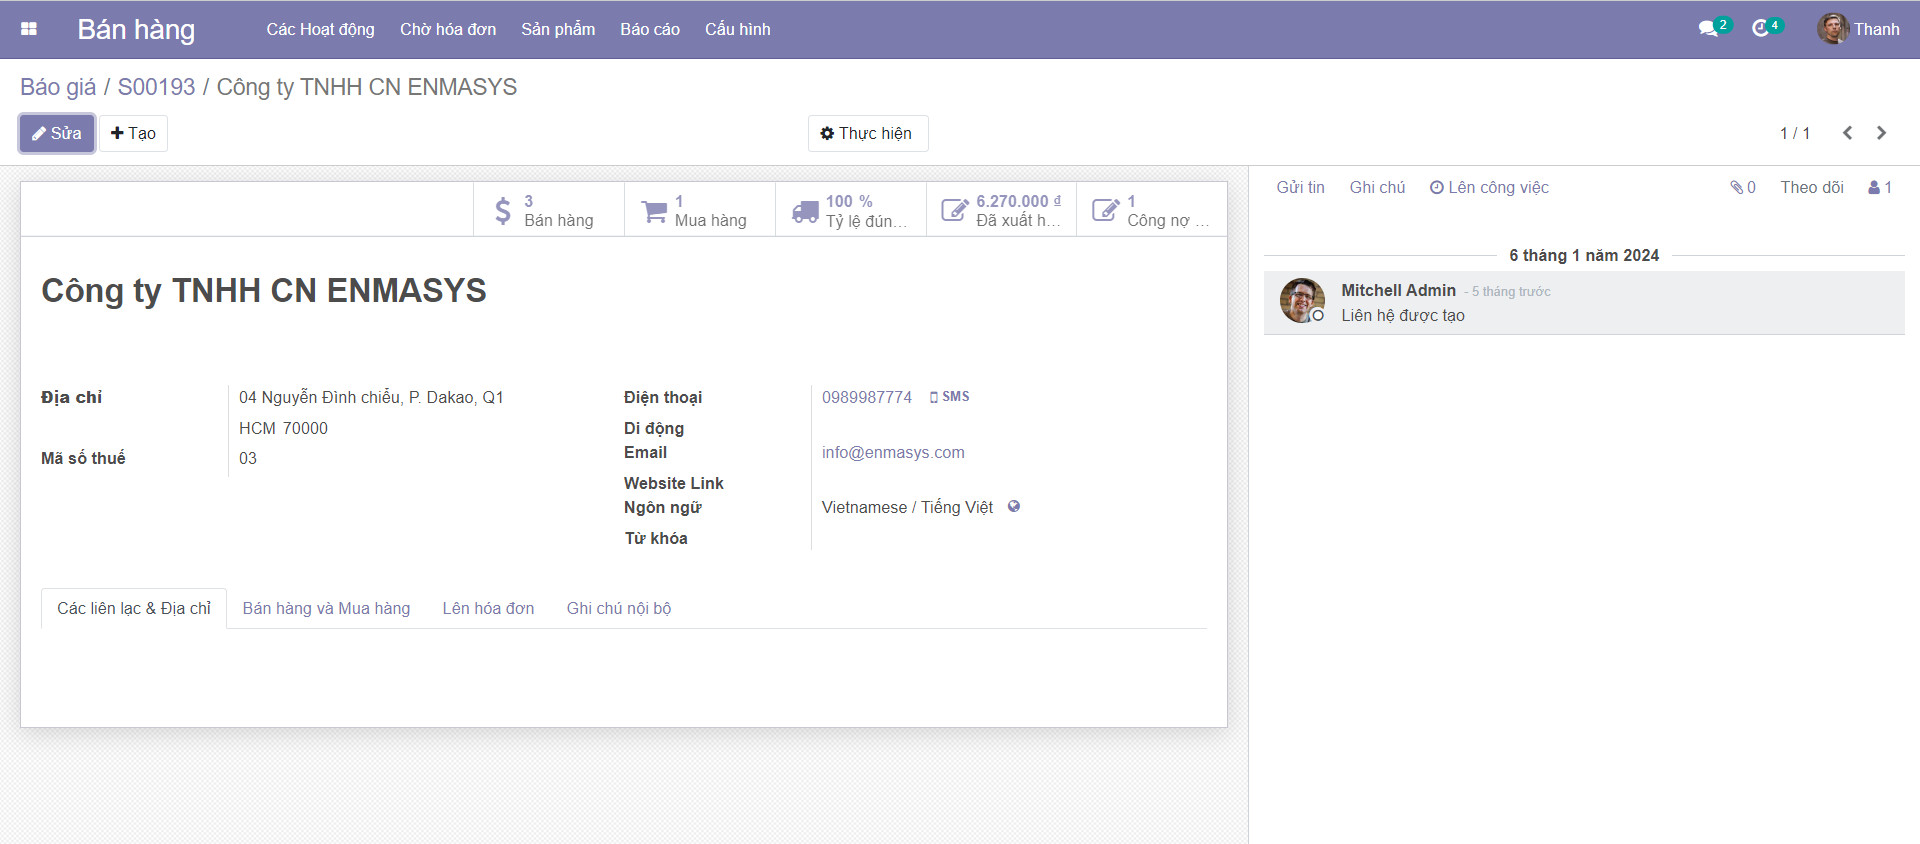Go to previous record arrow

pyautogui.click(x=1847, y=133)
